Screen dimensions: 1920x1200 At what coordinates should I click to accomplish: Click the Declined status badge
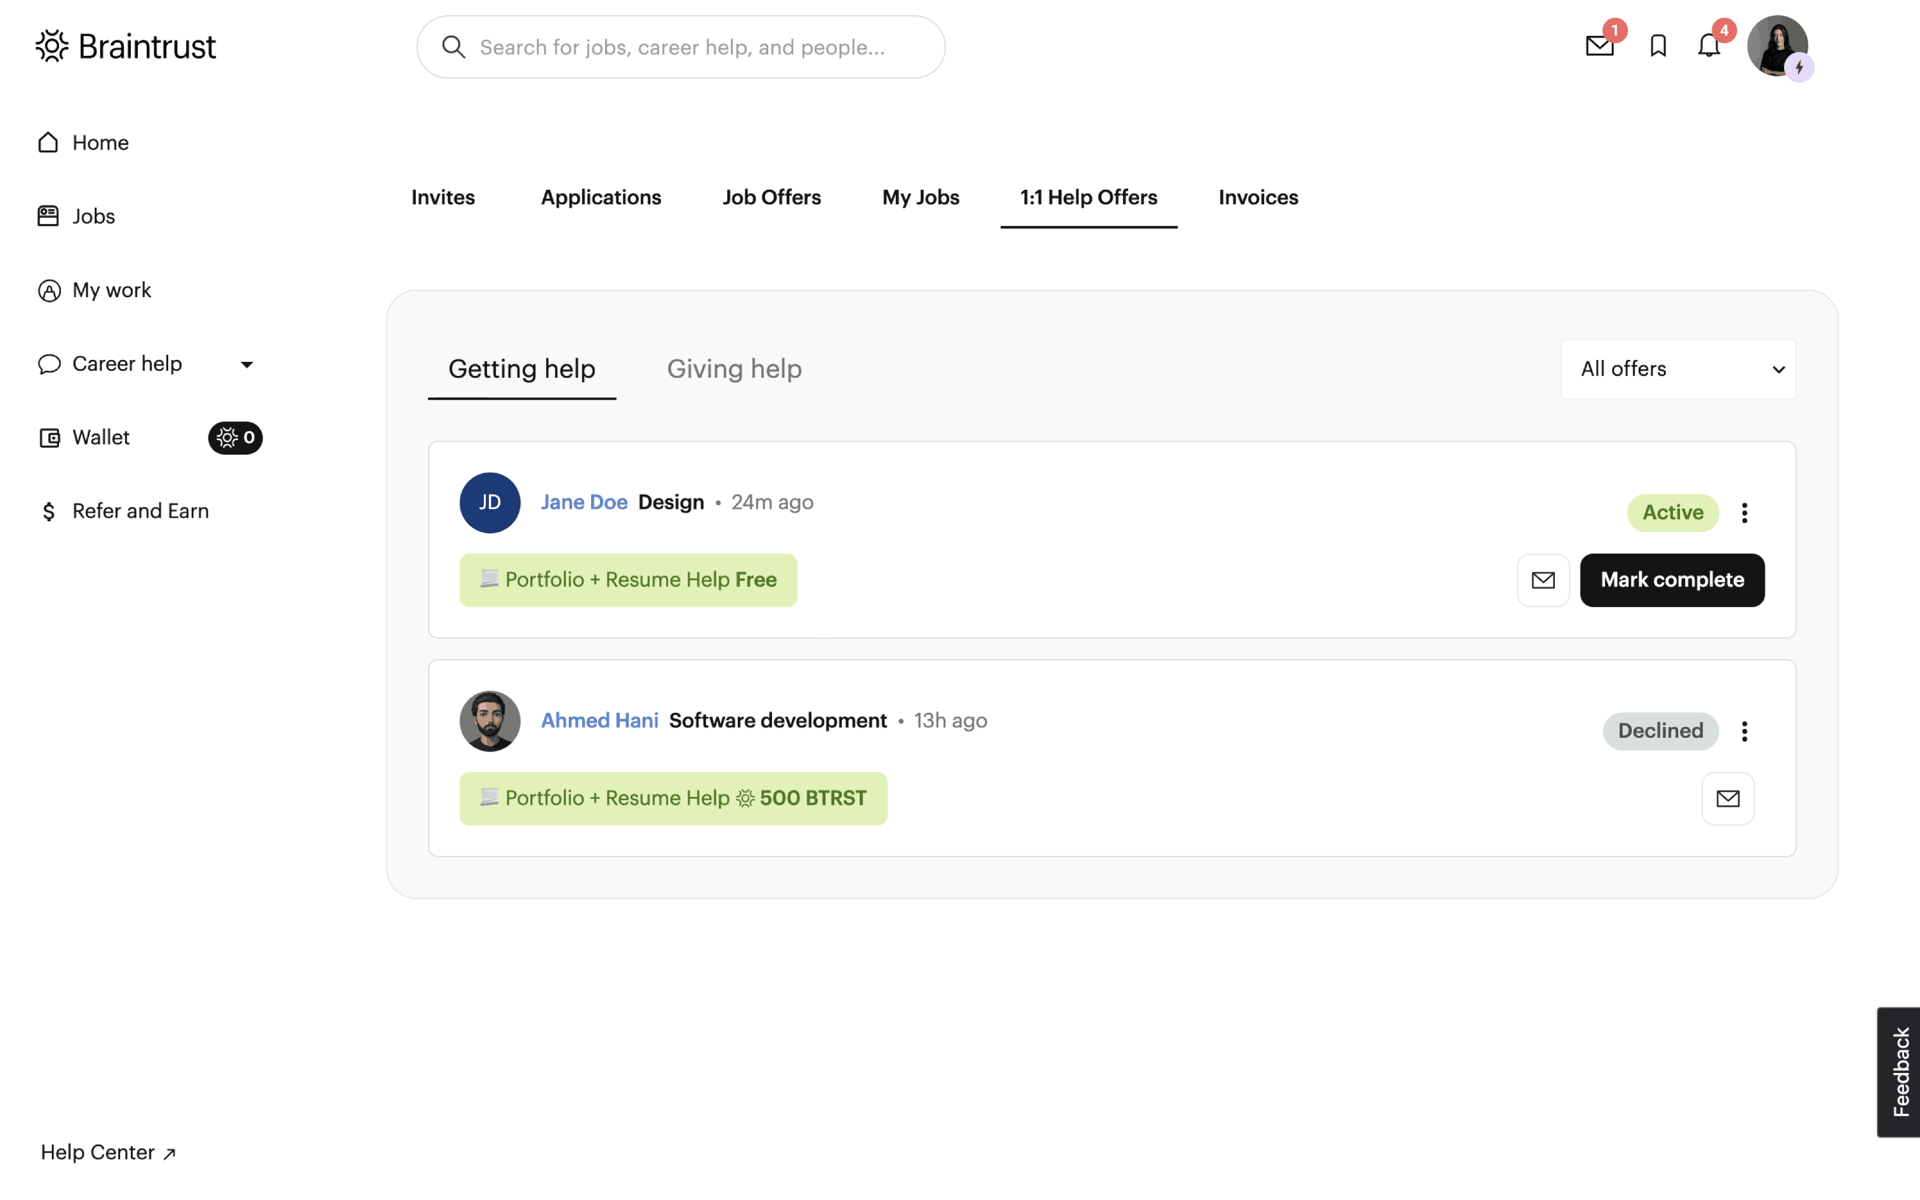coord(1660,731)
